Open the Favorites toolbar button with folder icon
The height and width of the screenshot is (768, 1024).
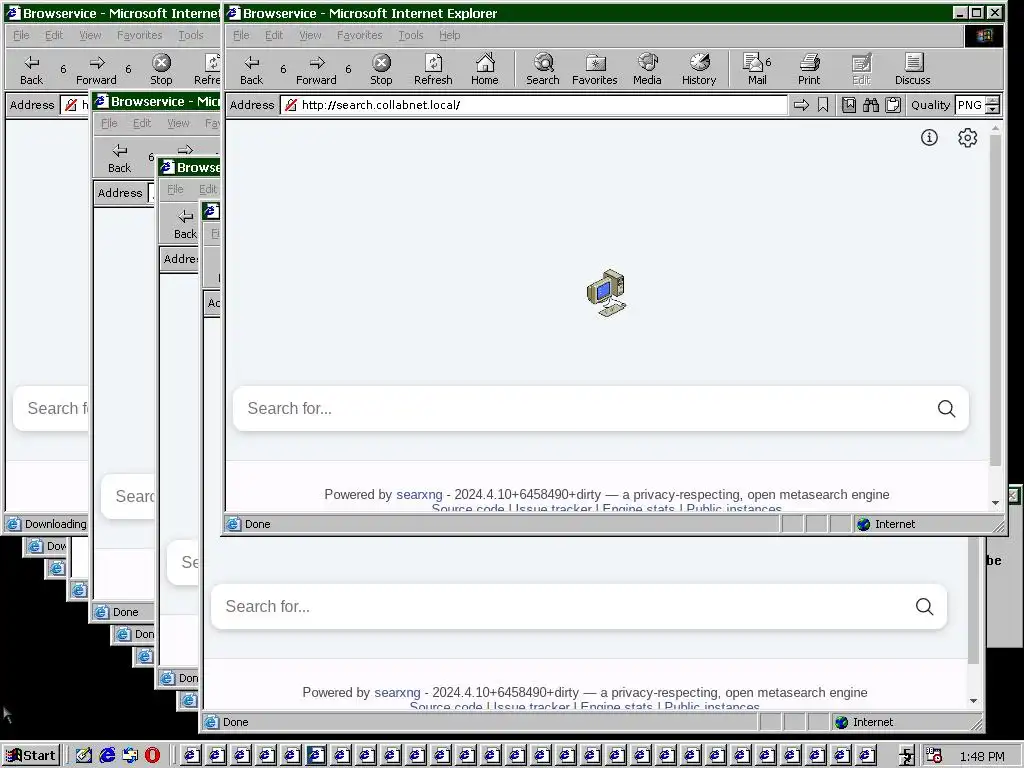594,69
